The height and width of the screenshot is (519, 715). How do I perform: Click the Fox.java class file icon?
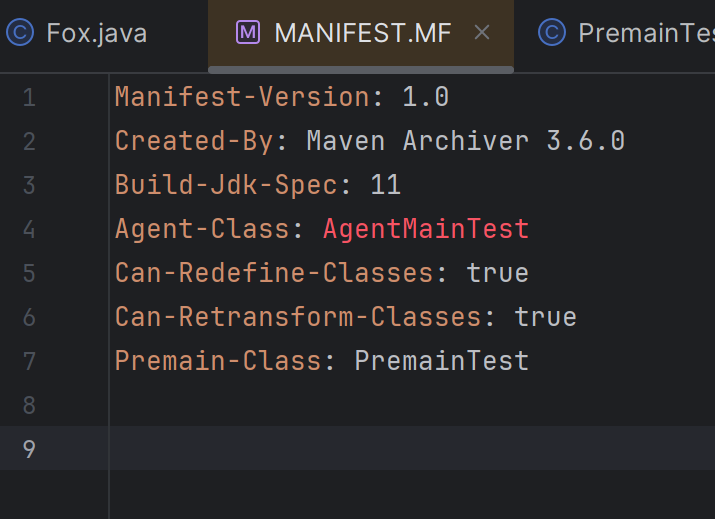click(x=20, y=33)
